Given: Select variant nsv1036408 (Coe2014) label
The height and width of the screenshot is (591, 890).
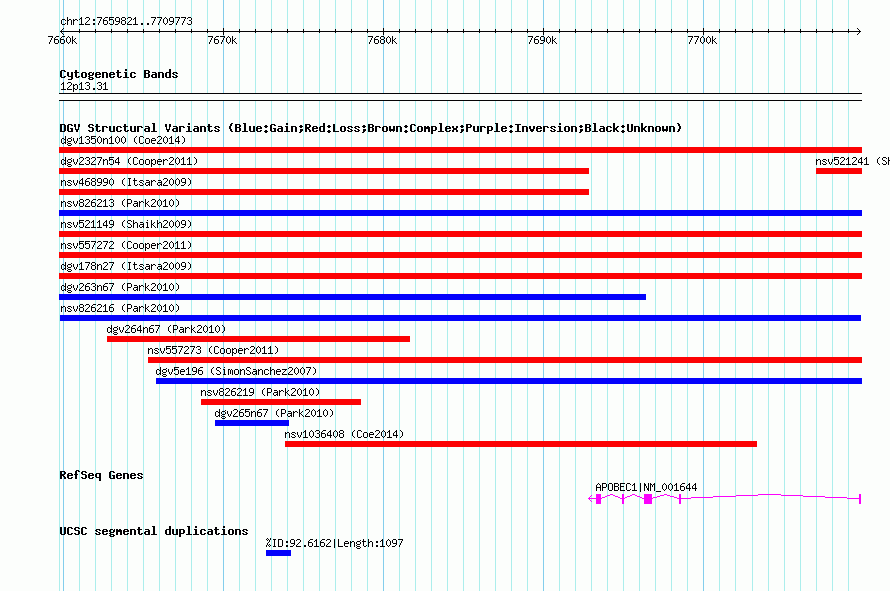Looking at the screenshot, I should point(344,434).
